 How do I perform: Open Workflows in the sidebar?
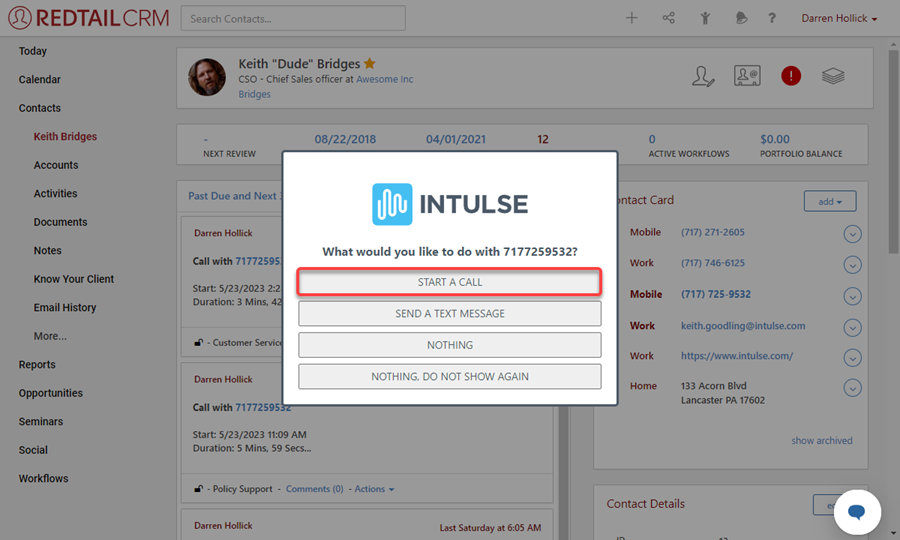(x=44, y=479)
